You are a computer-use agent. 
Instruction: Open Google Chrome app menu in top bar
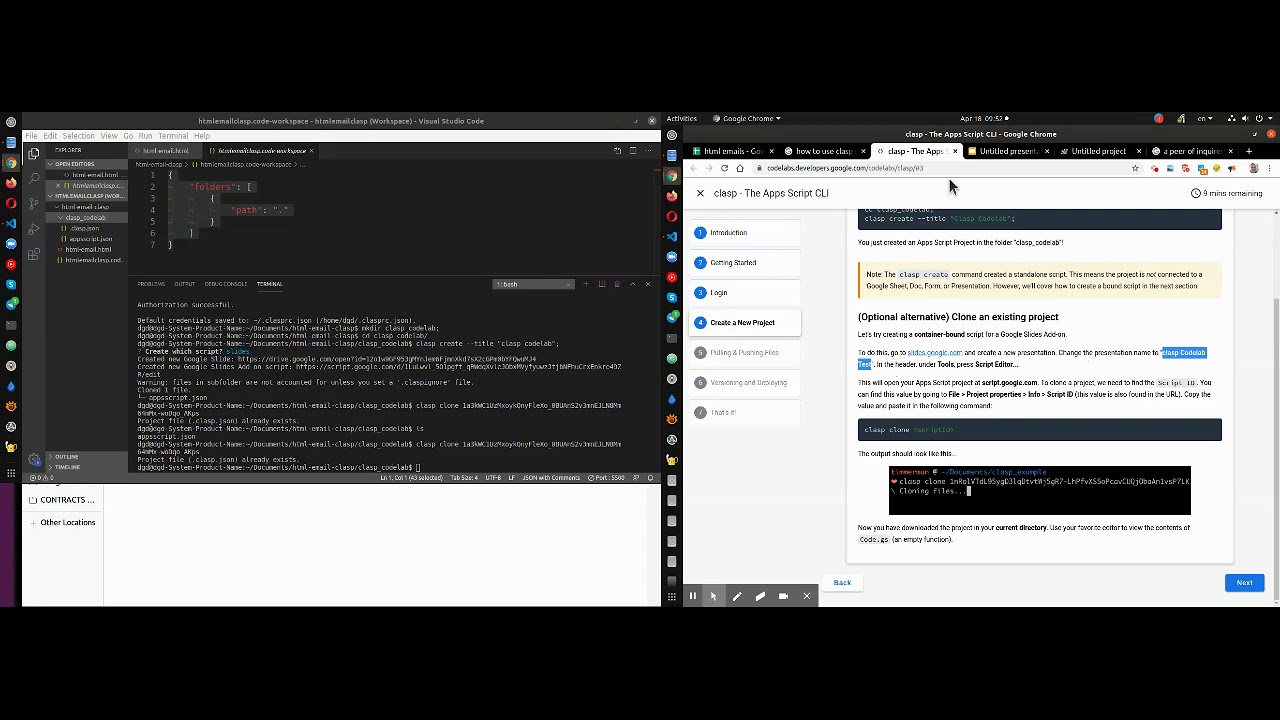(x=748, y=118)
